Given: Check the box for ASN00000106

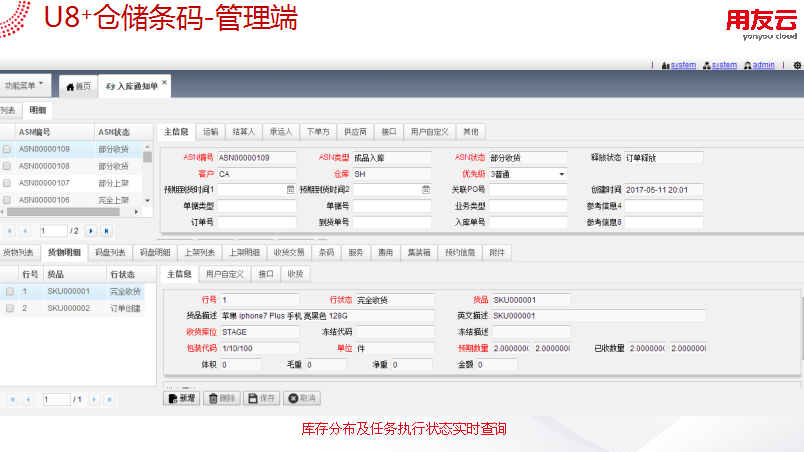Looking at the screenshot, I should coord(7,200).
